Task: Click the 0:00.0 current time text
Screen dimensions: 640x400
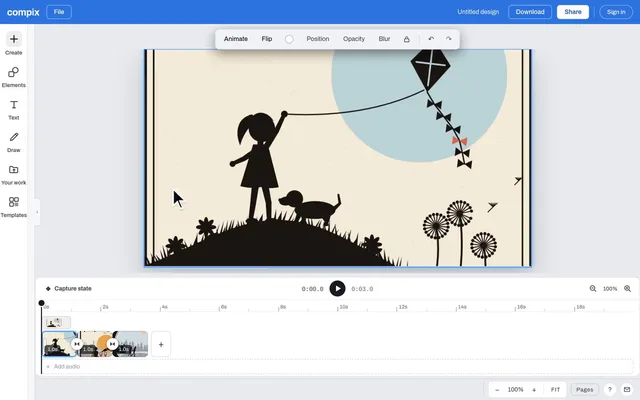Action: tap(312, 289)
